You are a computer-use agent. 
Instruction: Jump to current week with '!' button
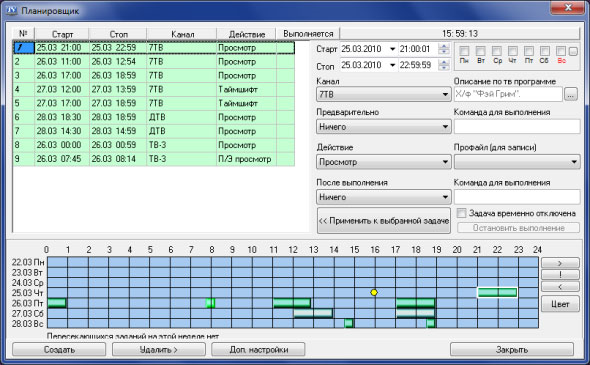[560, 275]
